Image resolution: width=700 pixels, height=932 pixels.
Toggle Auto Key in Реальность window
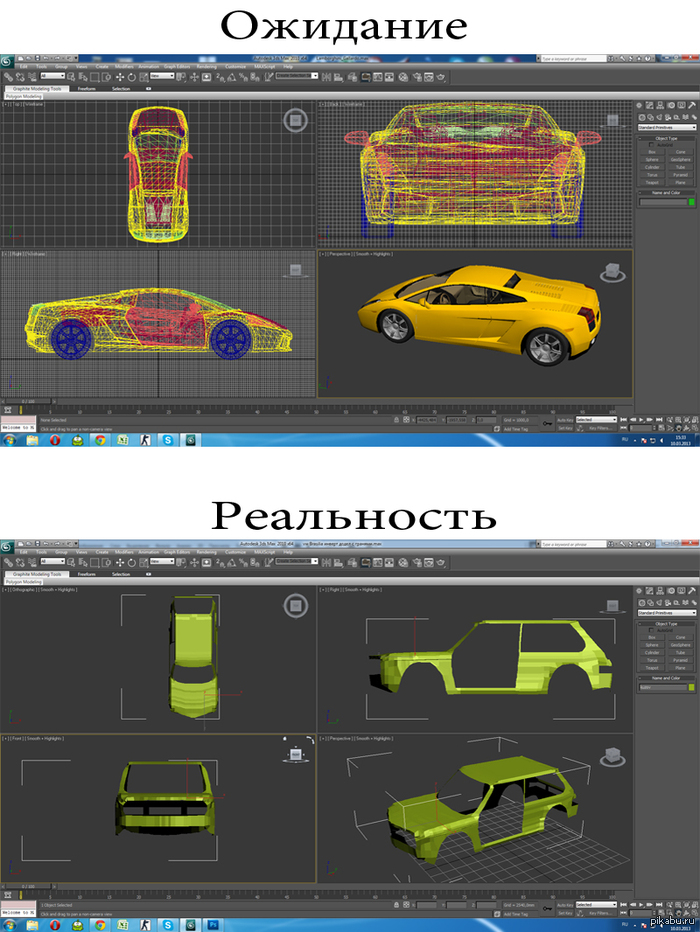point(566,905)
